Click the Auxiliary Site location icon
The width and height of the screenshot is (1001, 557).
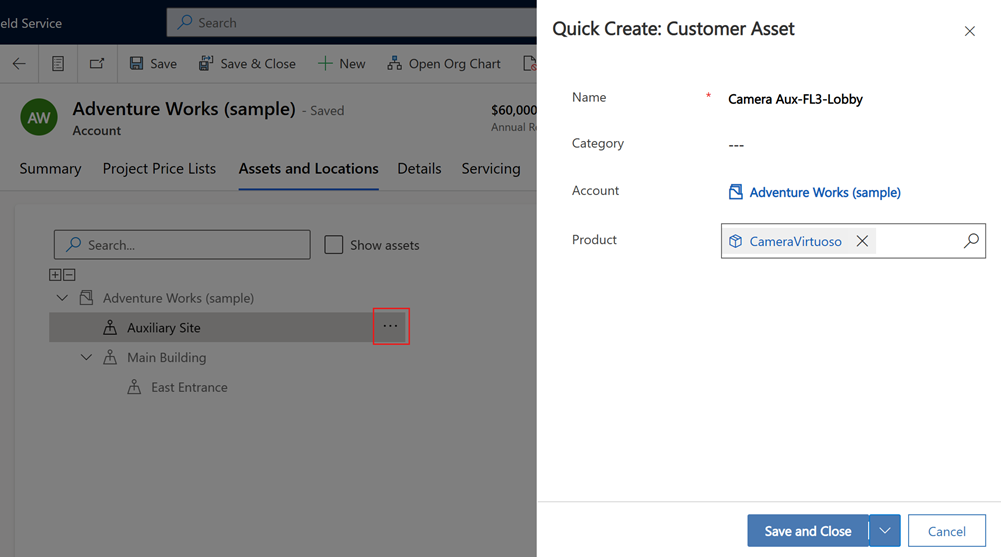(110, 327)
